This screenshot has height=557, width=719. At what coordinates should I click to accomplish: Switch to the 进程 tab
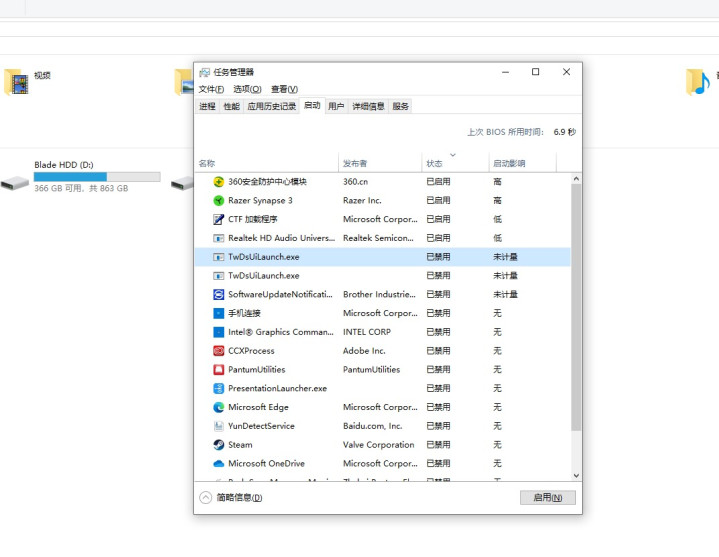click(207, 106)
